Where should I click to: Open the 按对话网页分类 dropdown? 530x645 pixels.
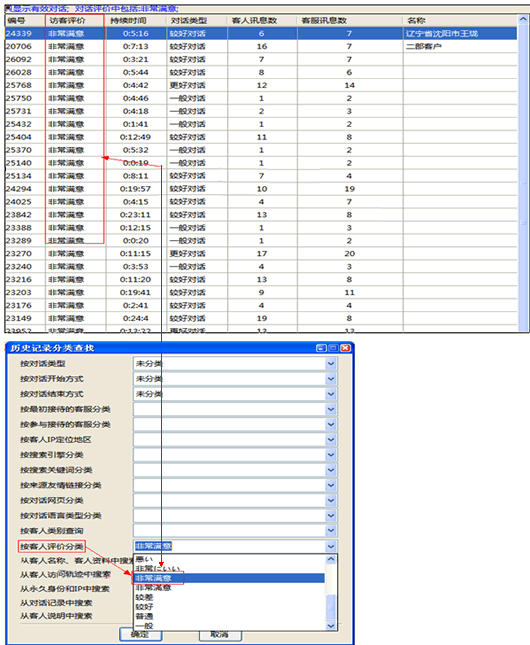coord(331,501)
